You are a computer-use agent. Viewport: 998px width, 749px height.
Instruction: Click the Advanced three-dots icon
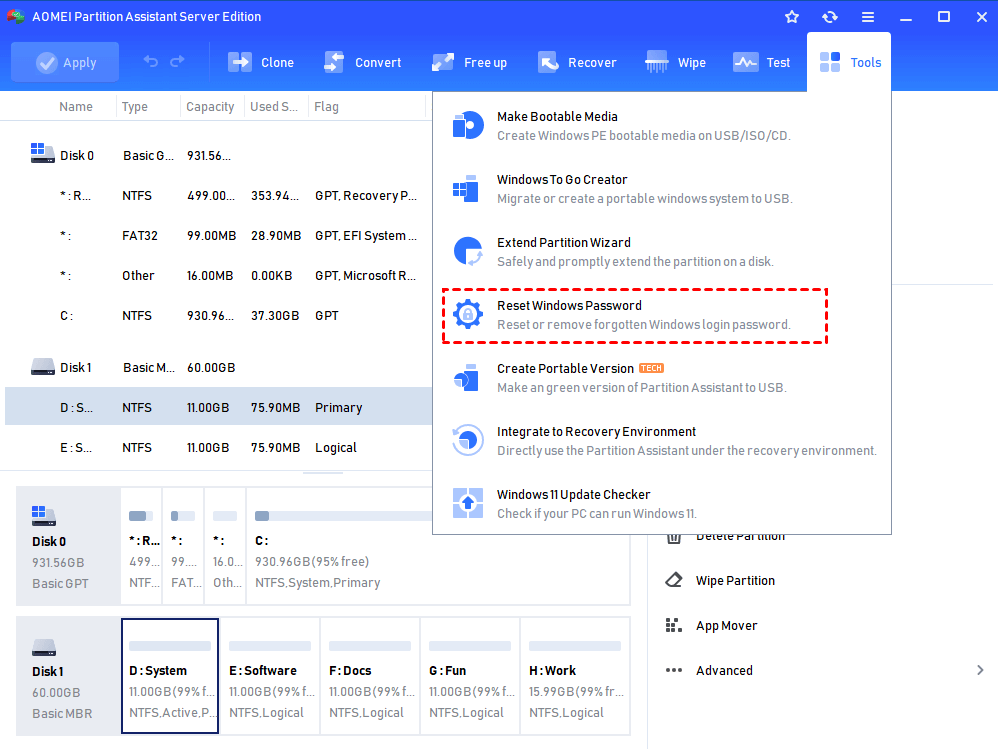[673, 670]
